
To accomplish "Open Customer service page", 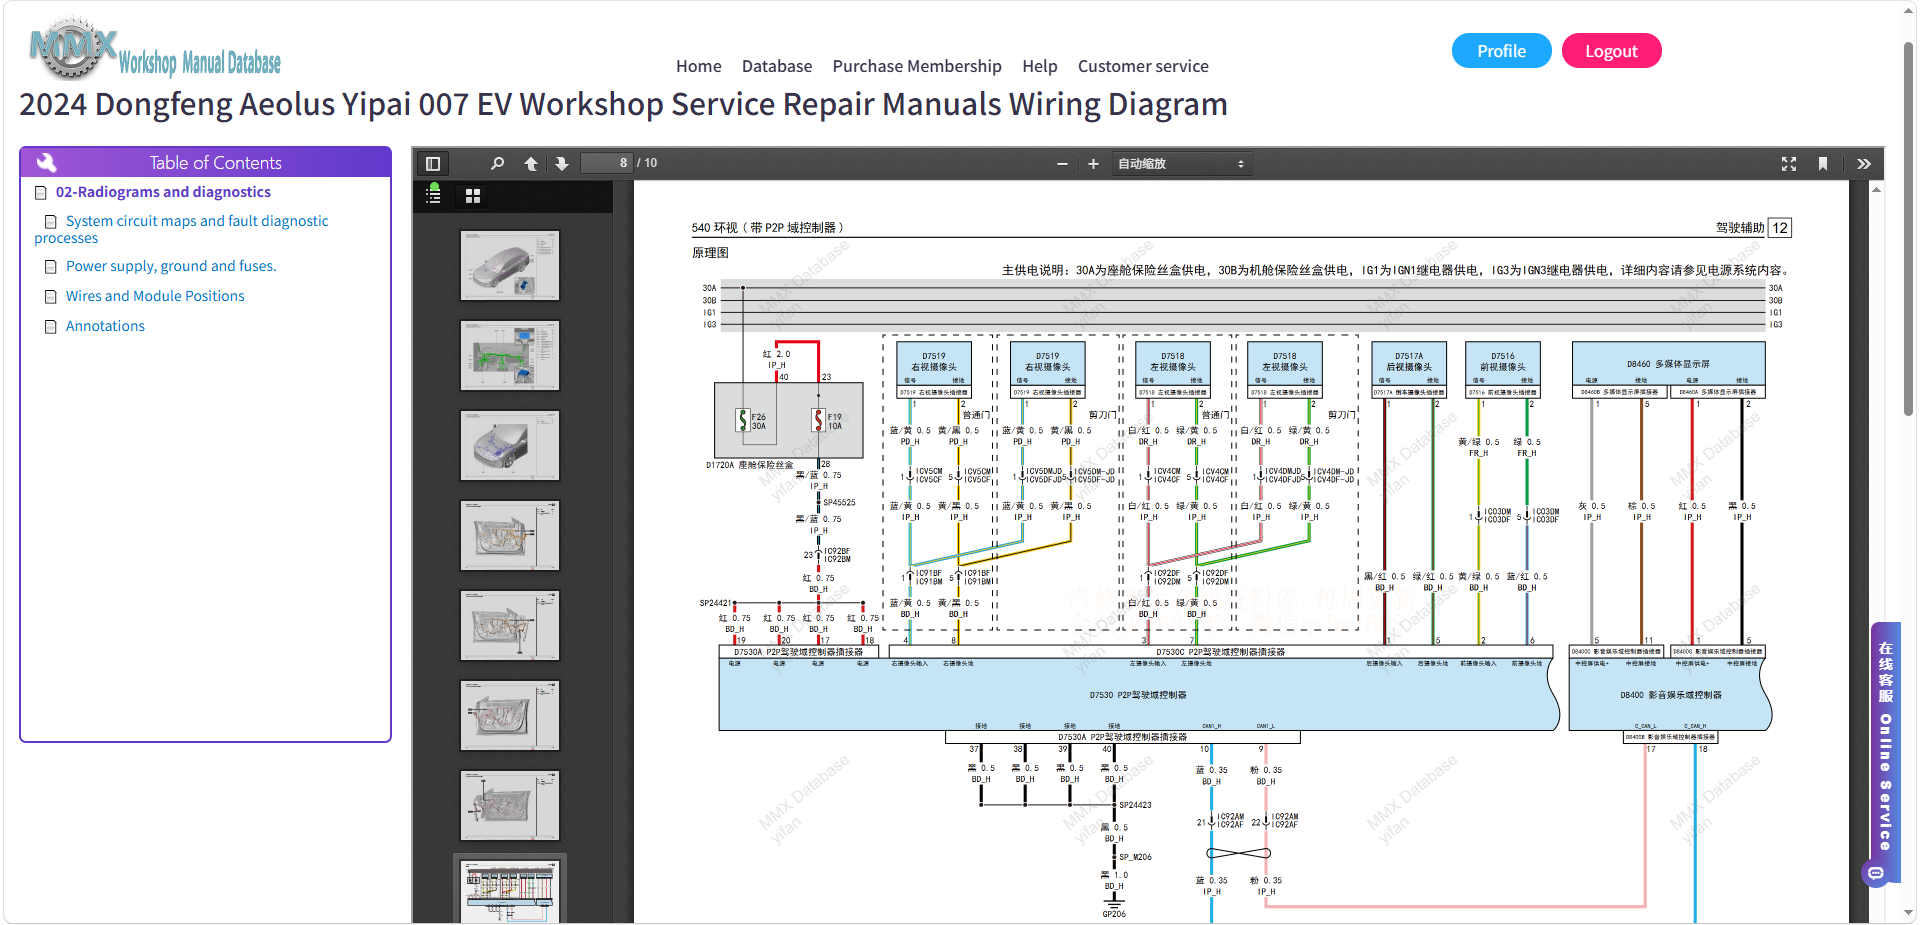I will coord(1143,66).
